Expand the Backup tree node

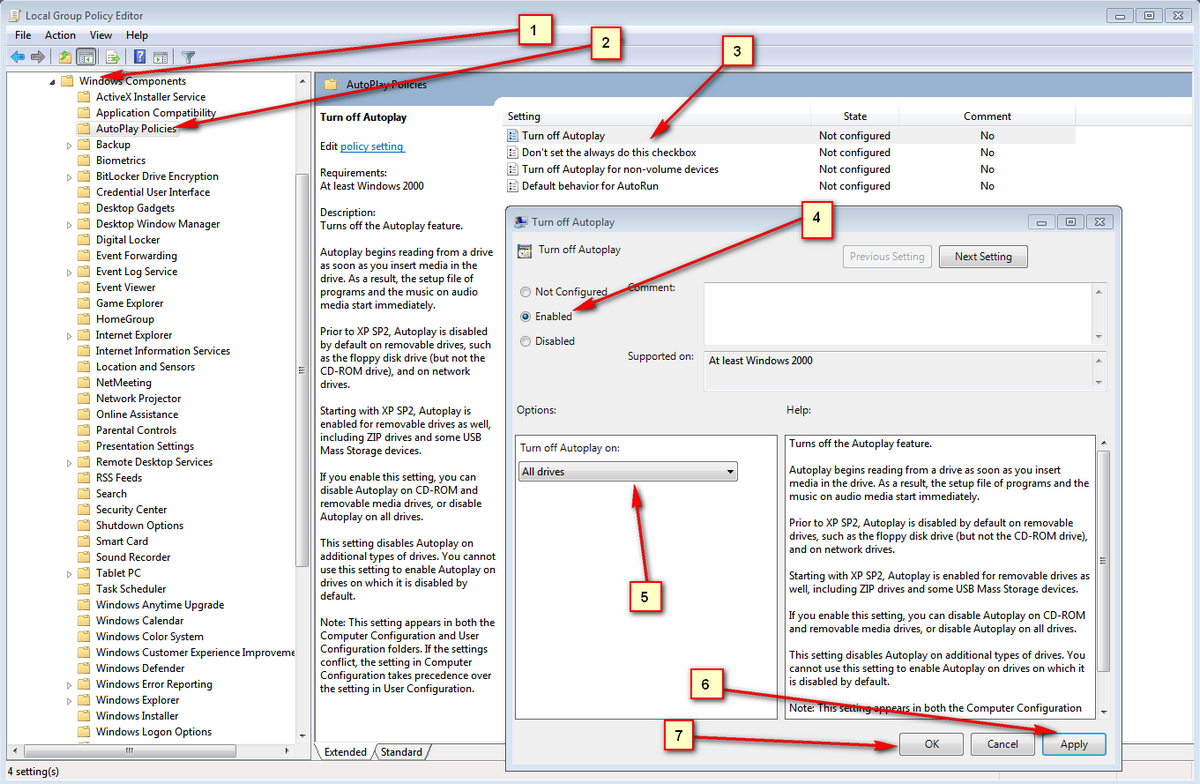tap(69, 145)
